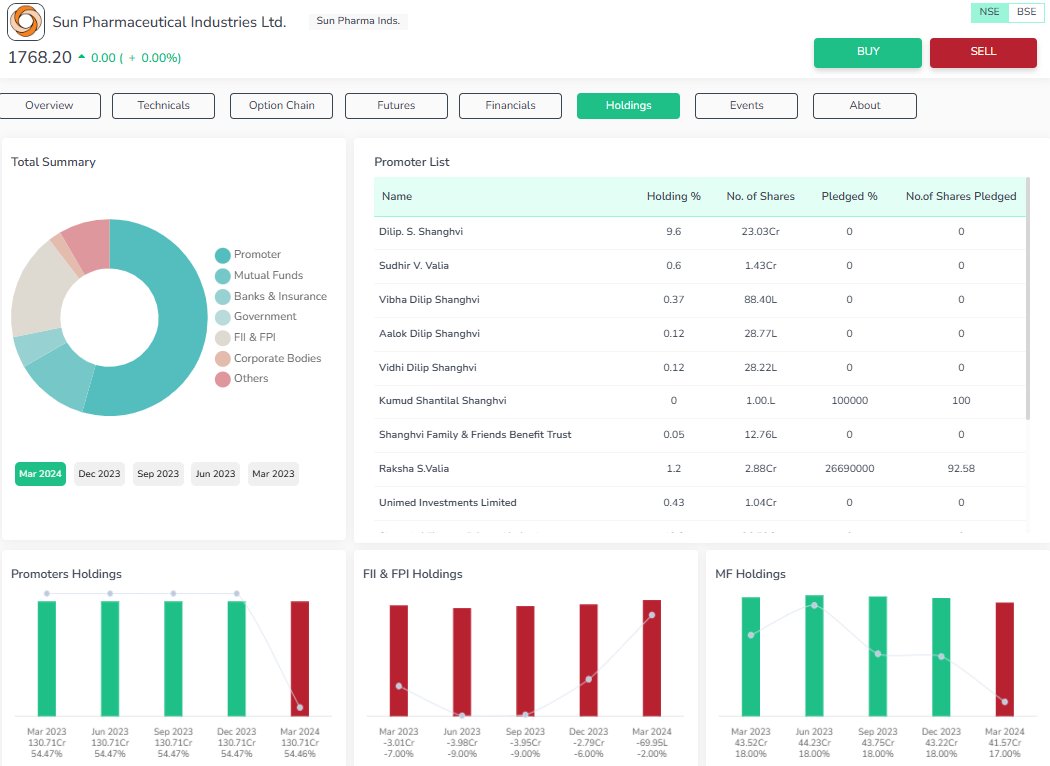Image resolution: width=1050 pixels, height=766 pixels.
Task: Open the Technicals tab
Action: (x=163, y=106)
